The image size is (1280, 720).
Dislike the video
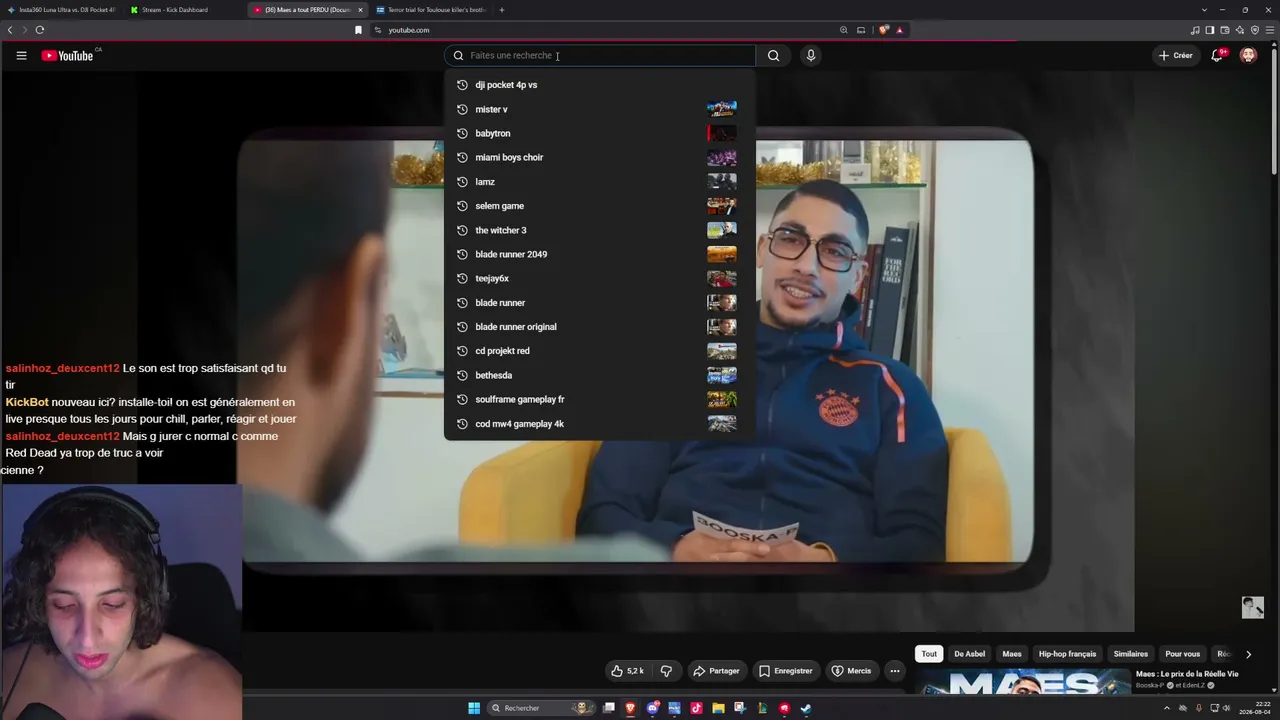tap(666, 671)
